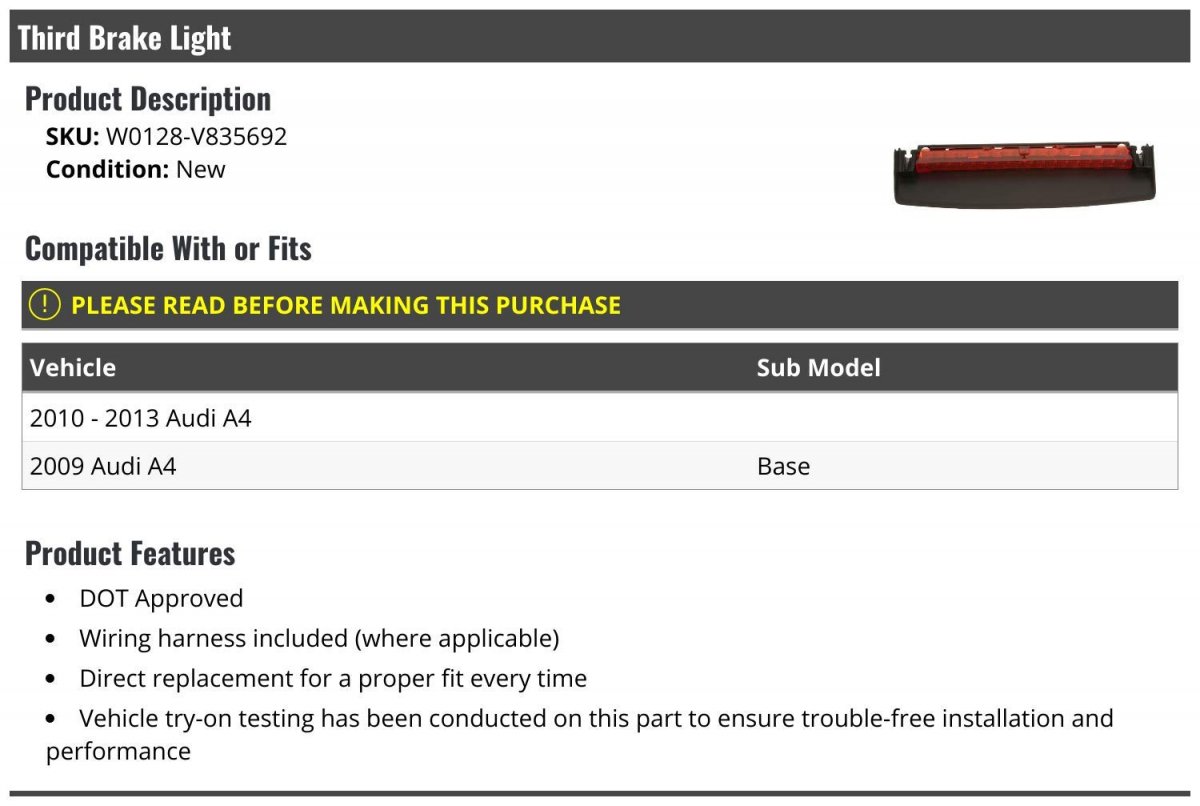Select the SKU number W0128-V835692
1200x806 pixels.
coord(196,136)
